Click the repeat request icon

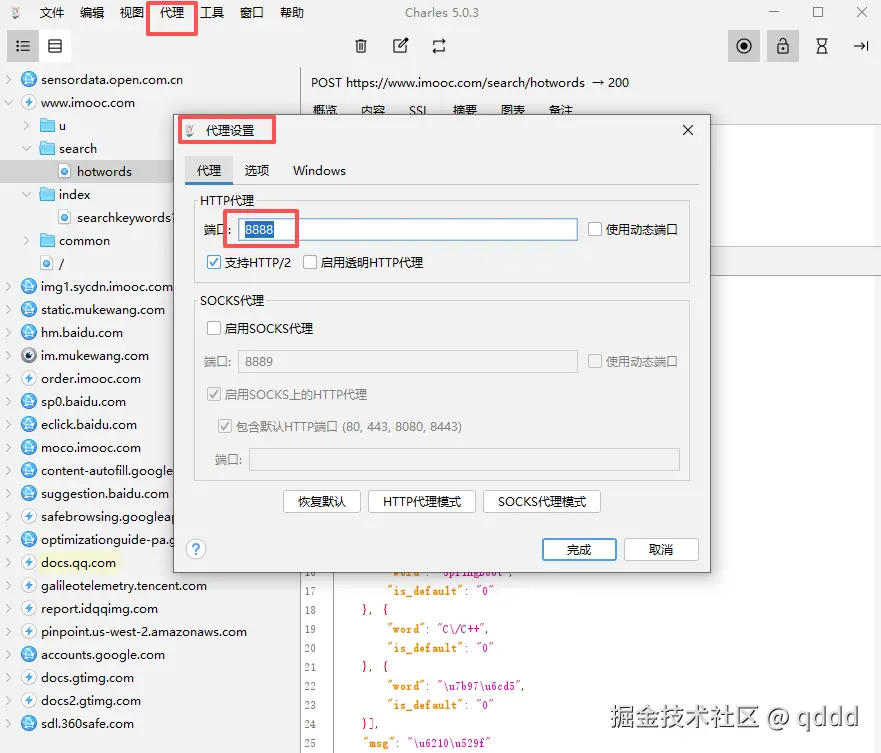point(439,46)
